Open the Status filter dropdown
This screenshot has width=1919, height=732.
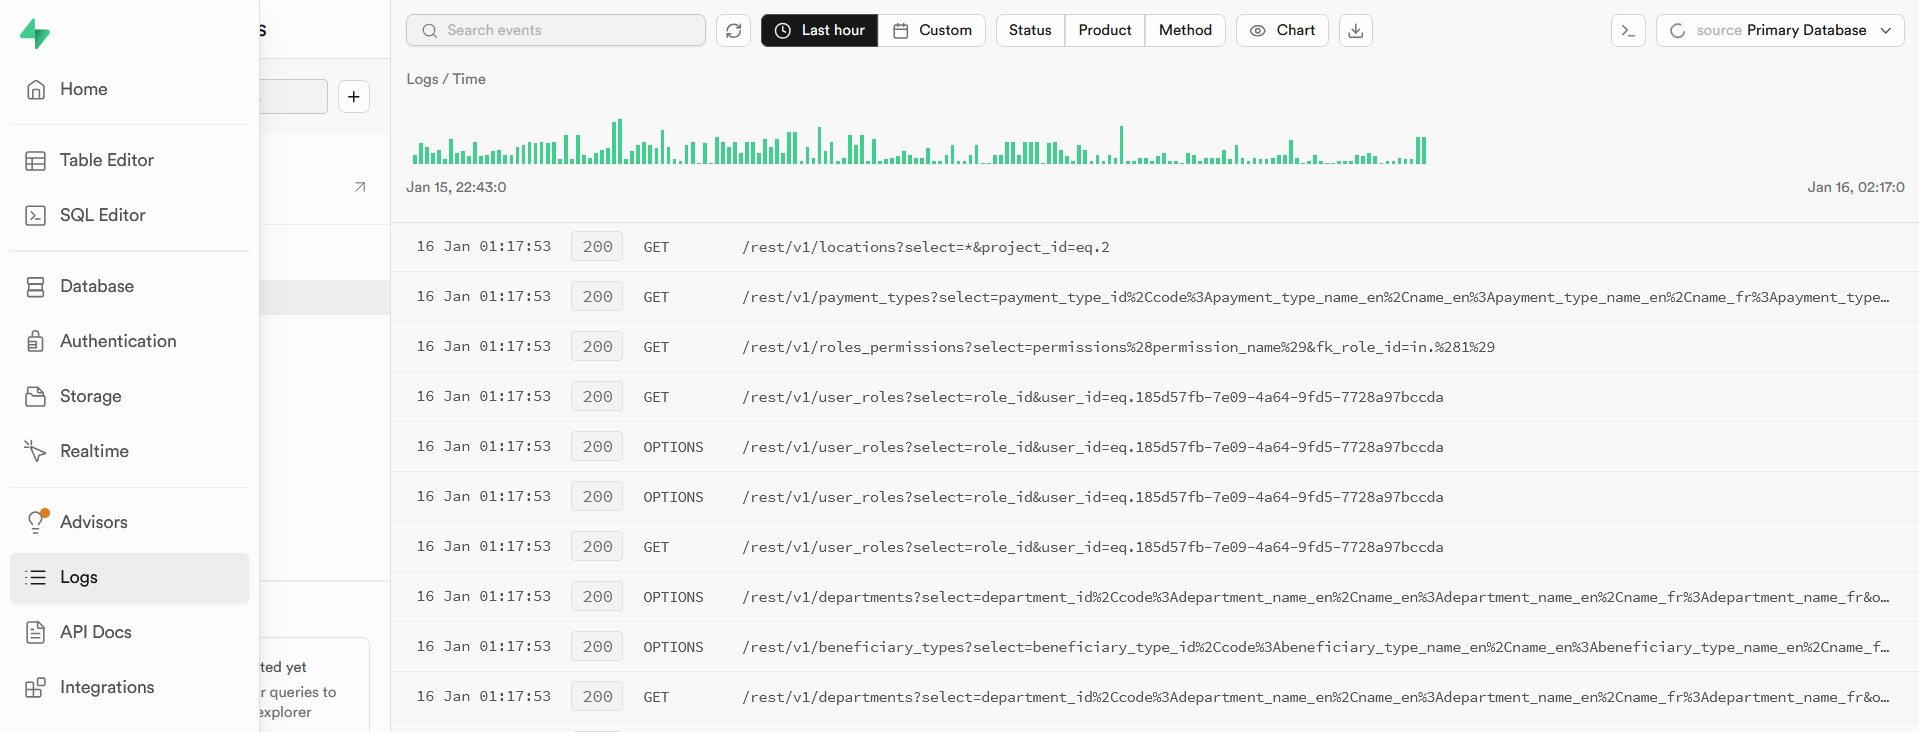coord(1030,30)
